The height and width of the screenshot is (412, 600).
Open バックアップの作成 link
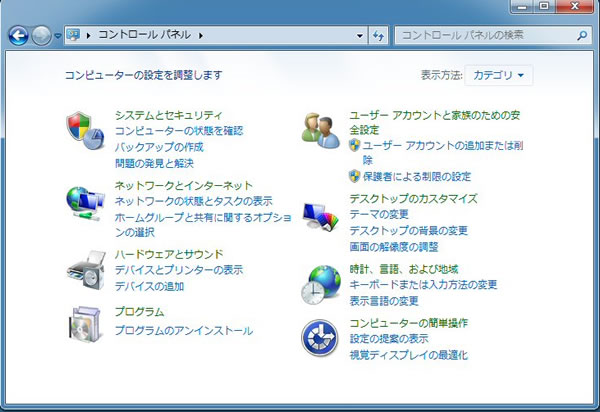point(159,147)
